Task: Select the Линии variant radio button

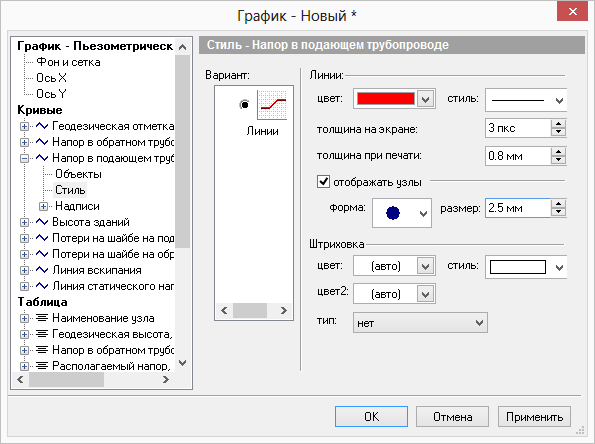Action: (244, 104)
